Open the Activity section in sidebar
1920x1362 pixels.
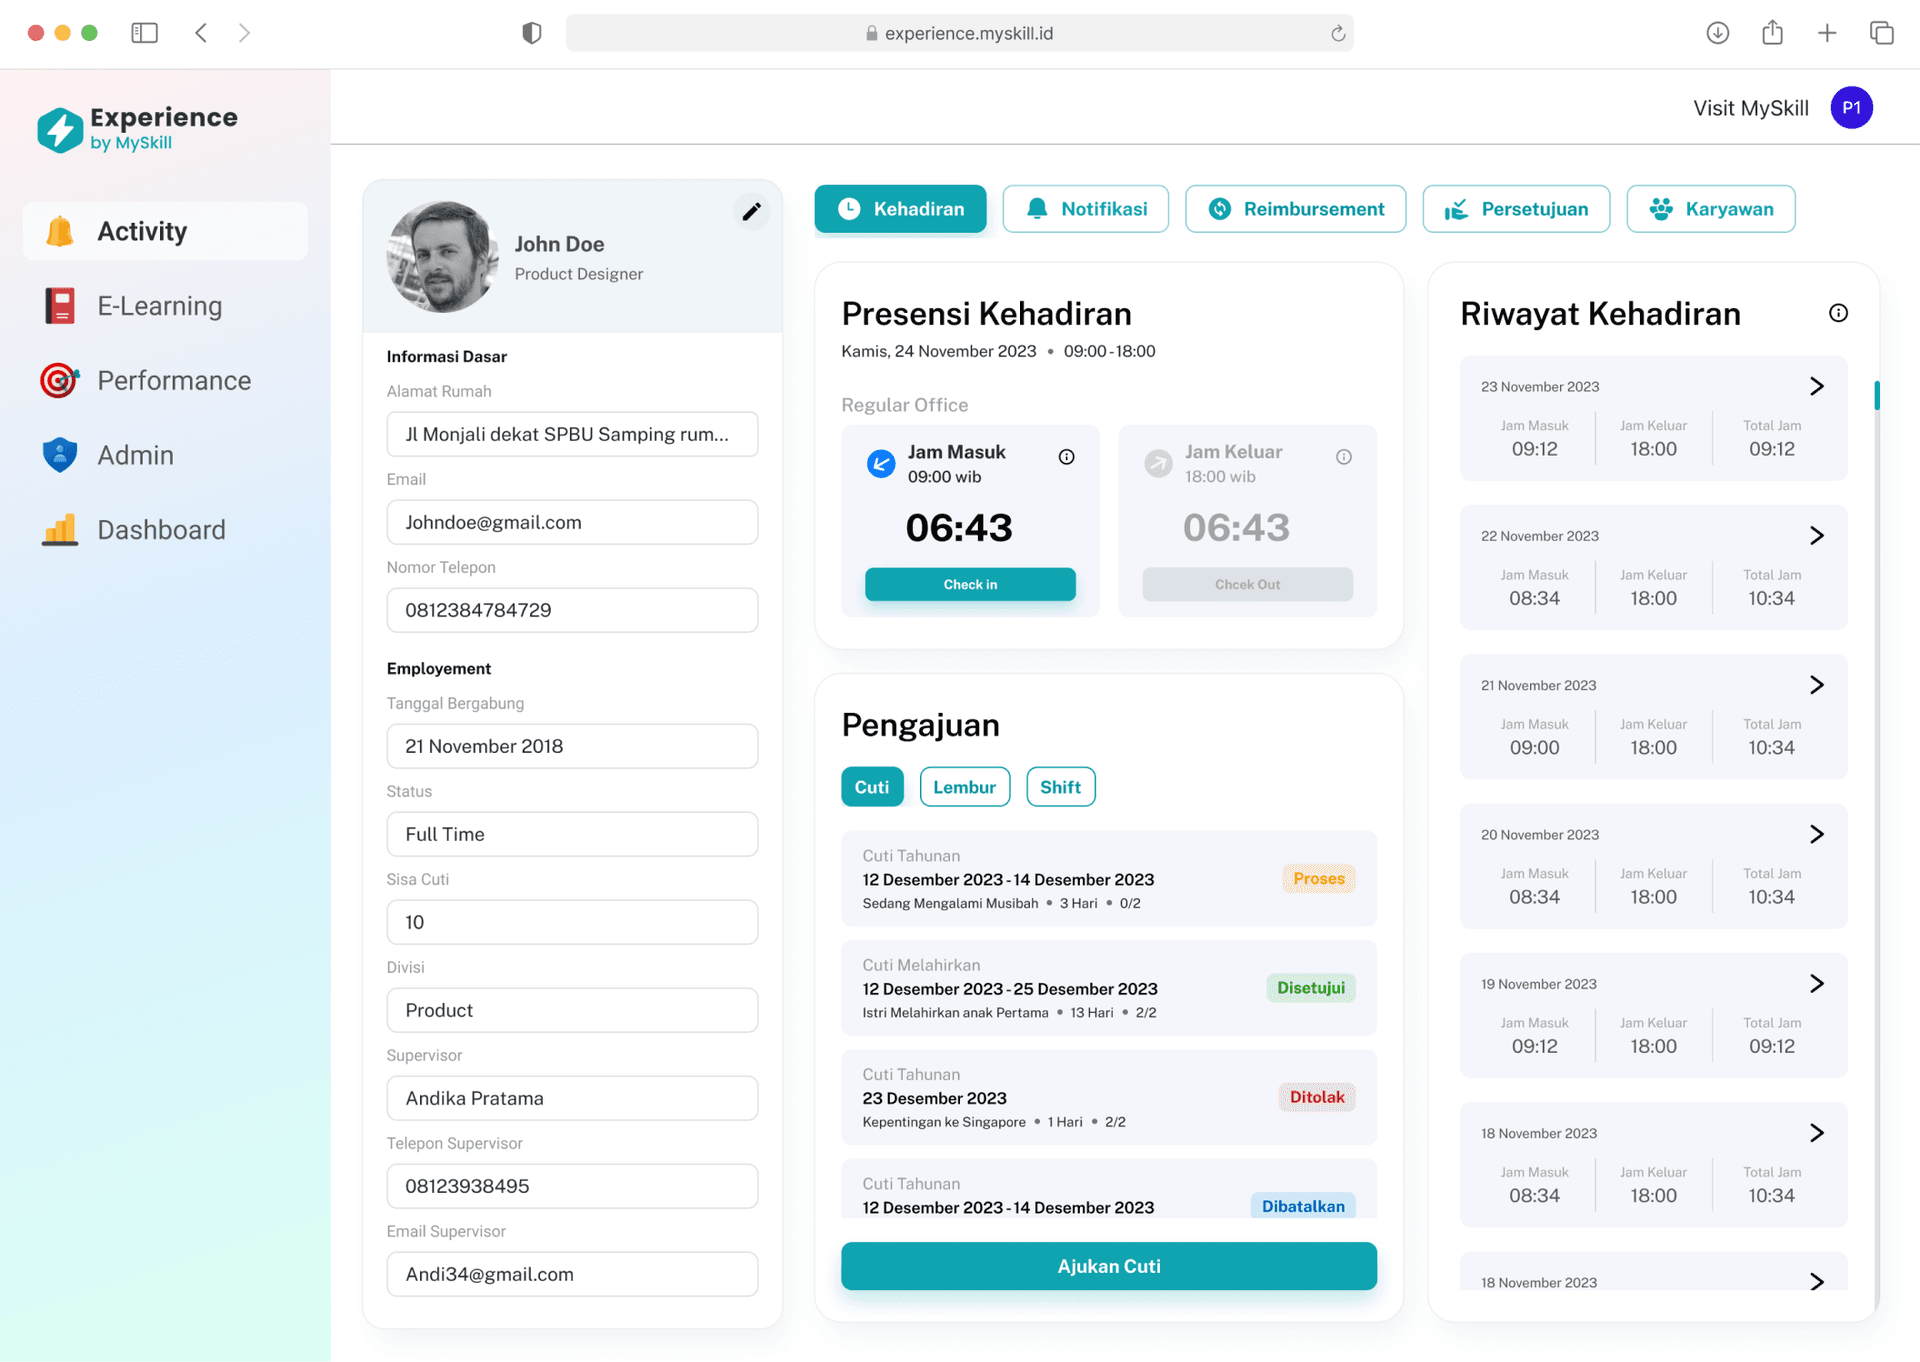(141, 231)
